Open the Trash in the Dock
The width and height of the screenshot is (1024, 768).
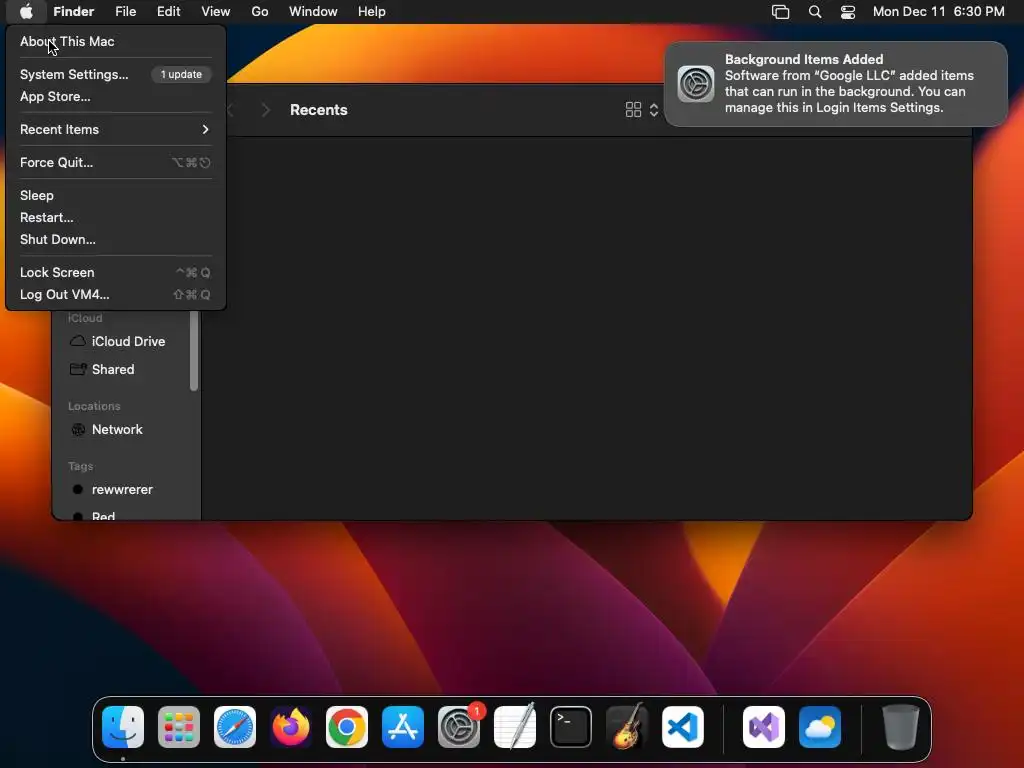point(901,727)
